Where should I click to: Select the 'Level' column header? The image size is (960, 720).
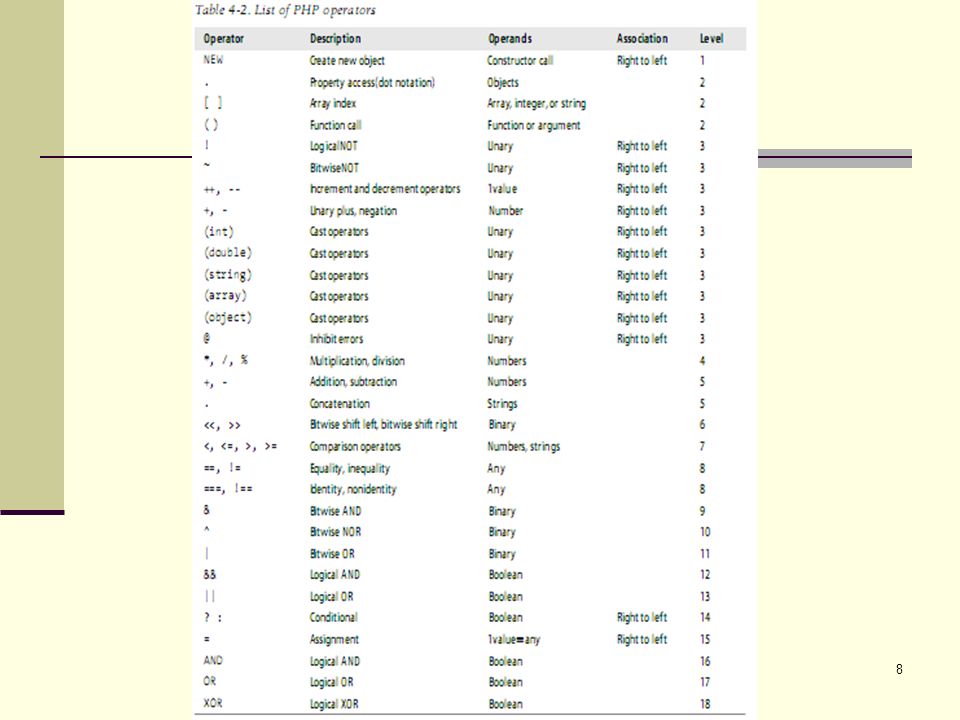[x=711, y=39]
